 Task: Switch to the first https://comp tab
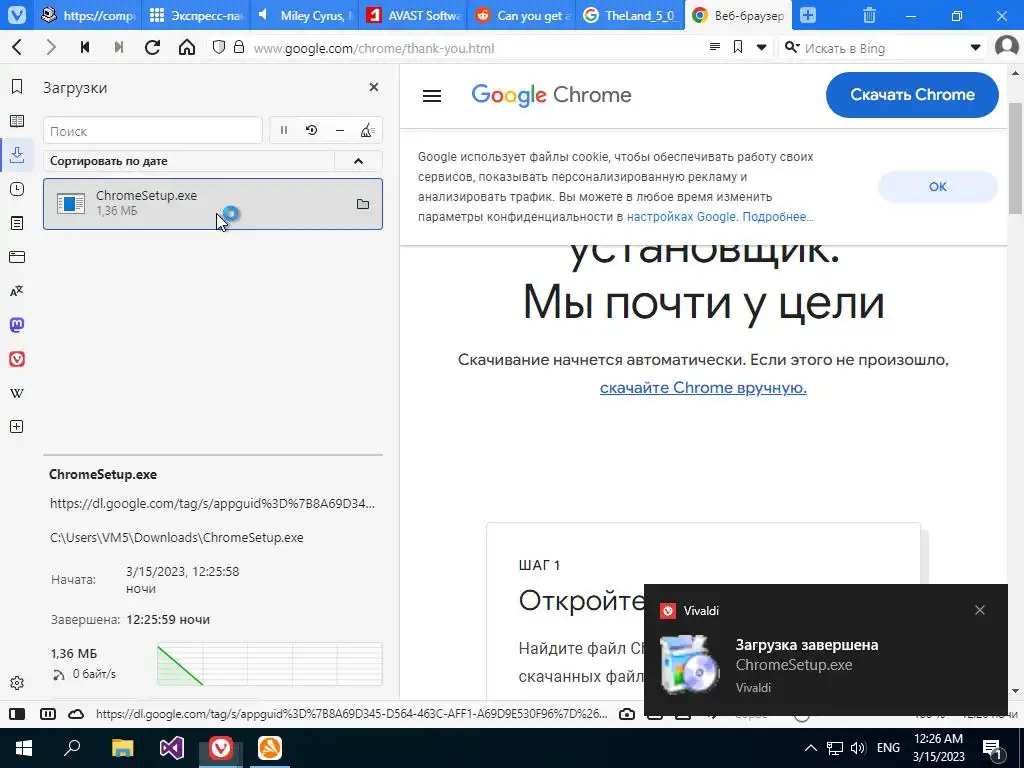(86, 15)
